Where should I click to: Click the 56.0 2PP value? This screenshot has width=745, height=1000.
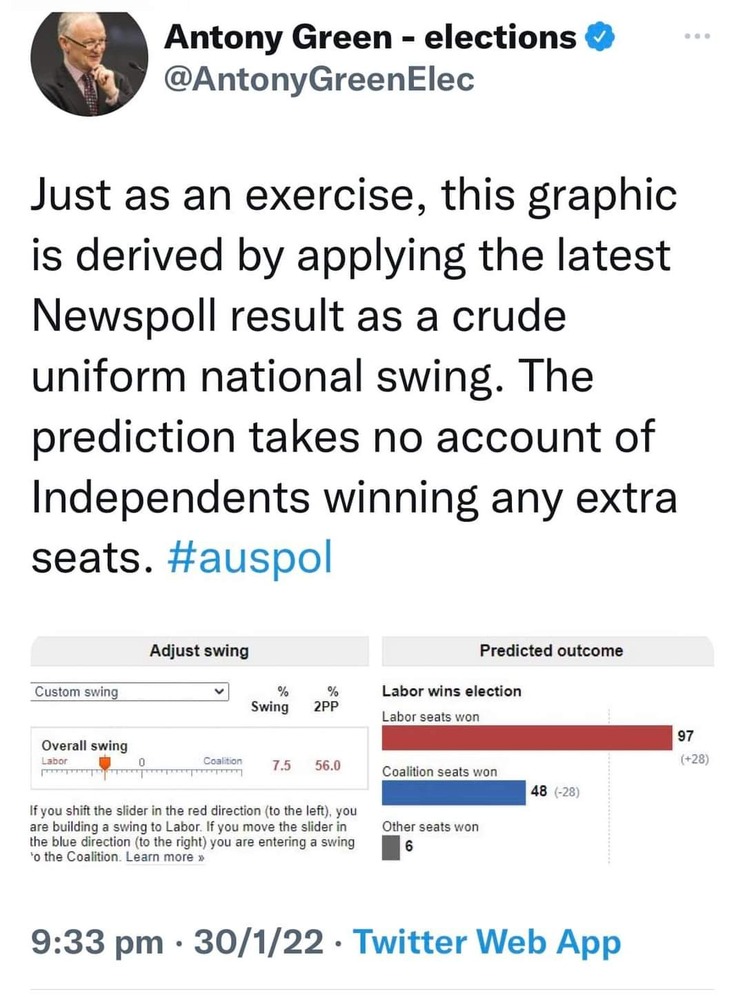328,765
